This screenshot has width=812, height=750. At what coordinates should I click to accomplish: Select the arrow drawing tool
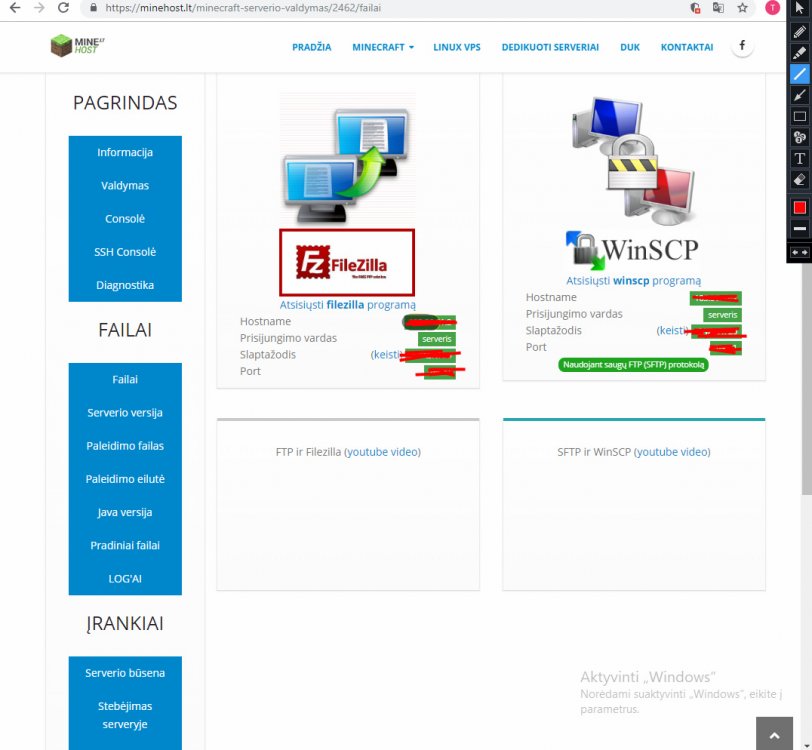coord(800,95)
